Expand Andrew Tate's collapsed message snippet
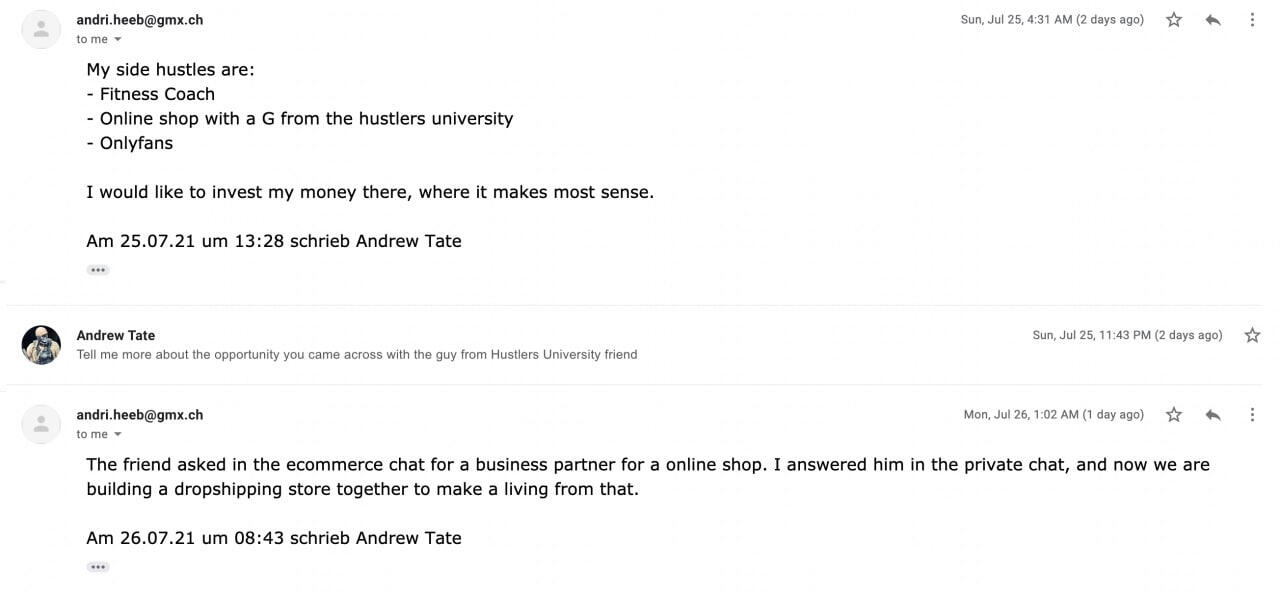Screen dimensions: 1280x592 [x=356, y=354]
